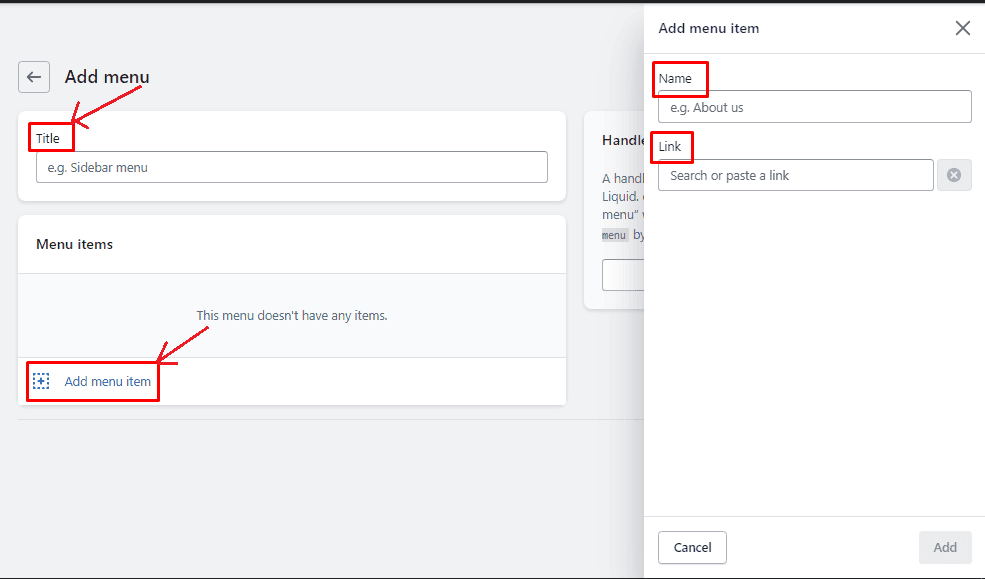Screen dimensions: 985x579
Task: Click the dotted plus icon beside Add menu item
Action: (x=41, y=381)
